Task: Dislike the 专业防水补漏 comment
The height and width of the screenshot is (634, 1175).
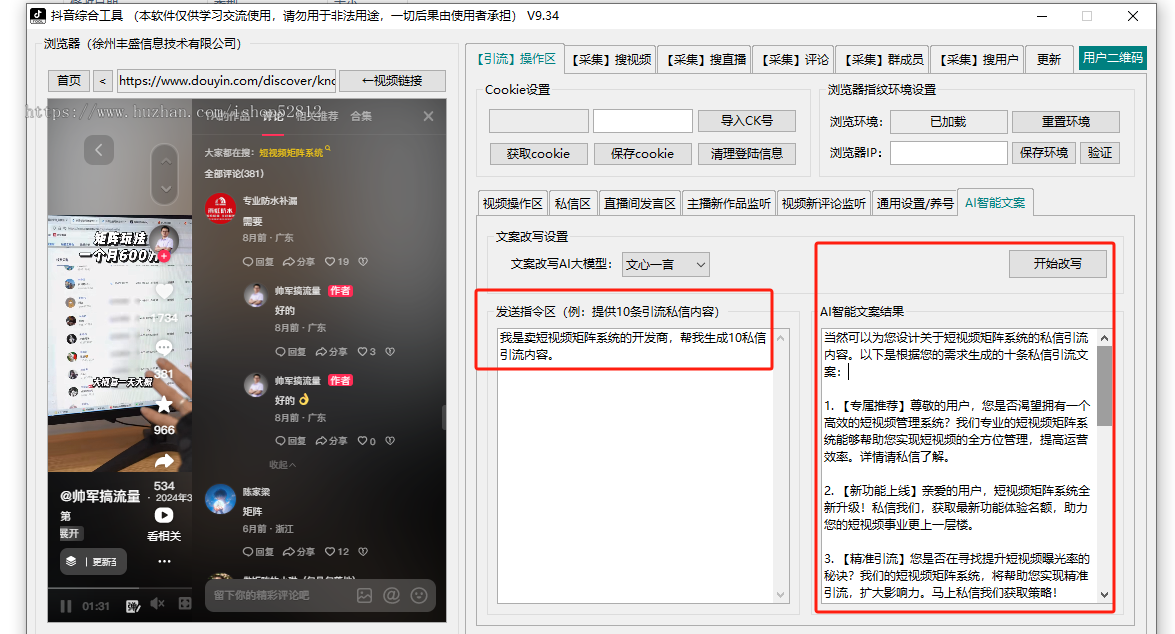Action: [363, 262]
